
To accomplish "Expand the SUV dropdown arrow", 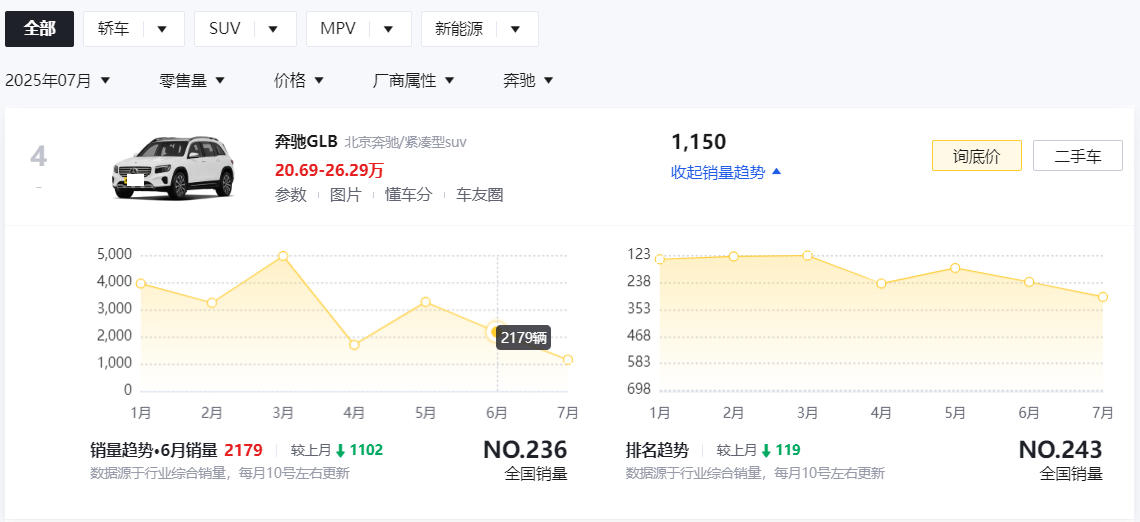I will pyautogui.click(x=273, y=29).
